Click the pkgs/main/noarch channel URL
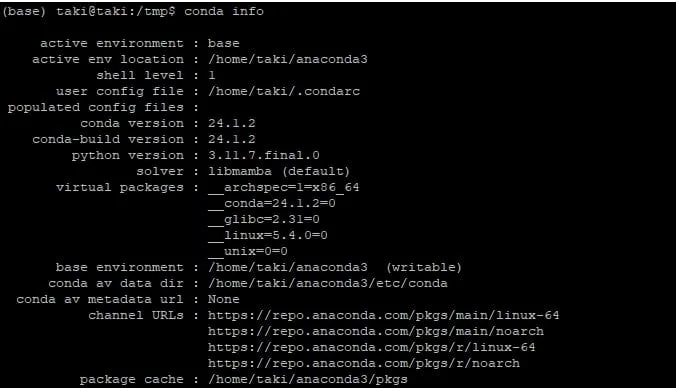 pos(376,331)
